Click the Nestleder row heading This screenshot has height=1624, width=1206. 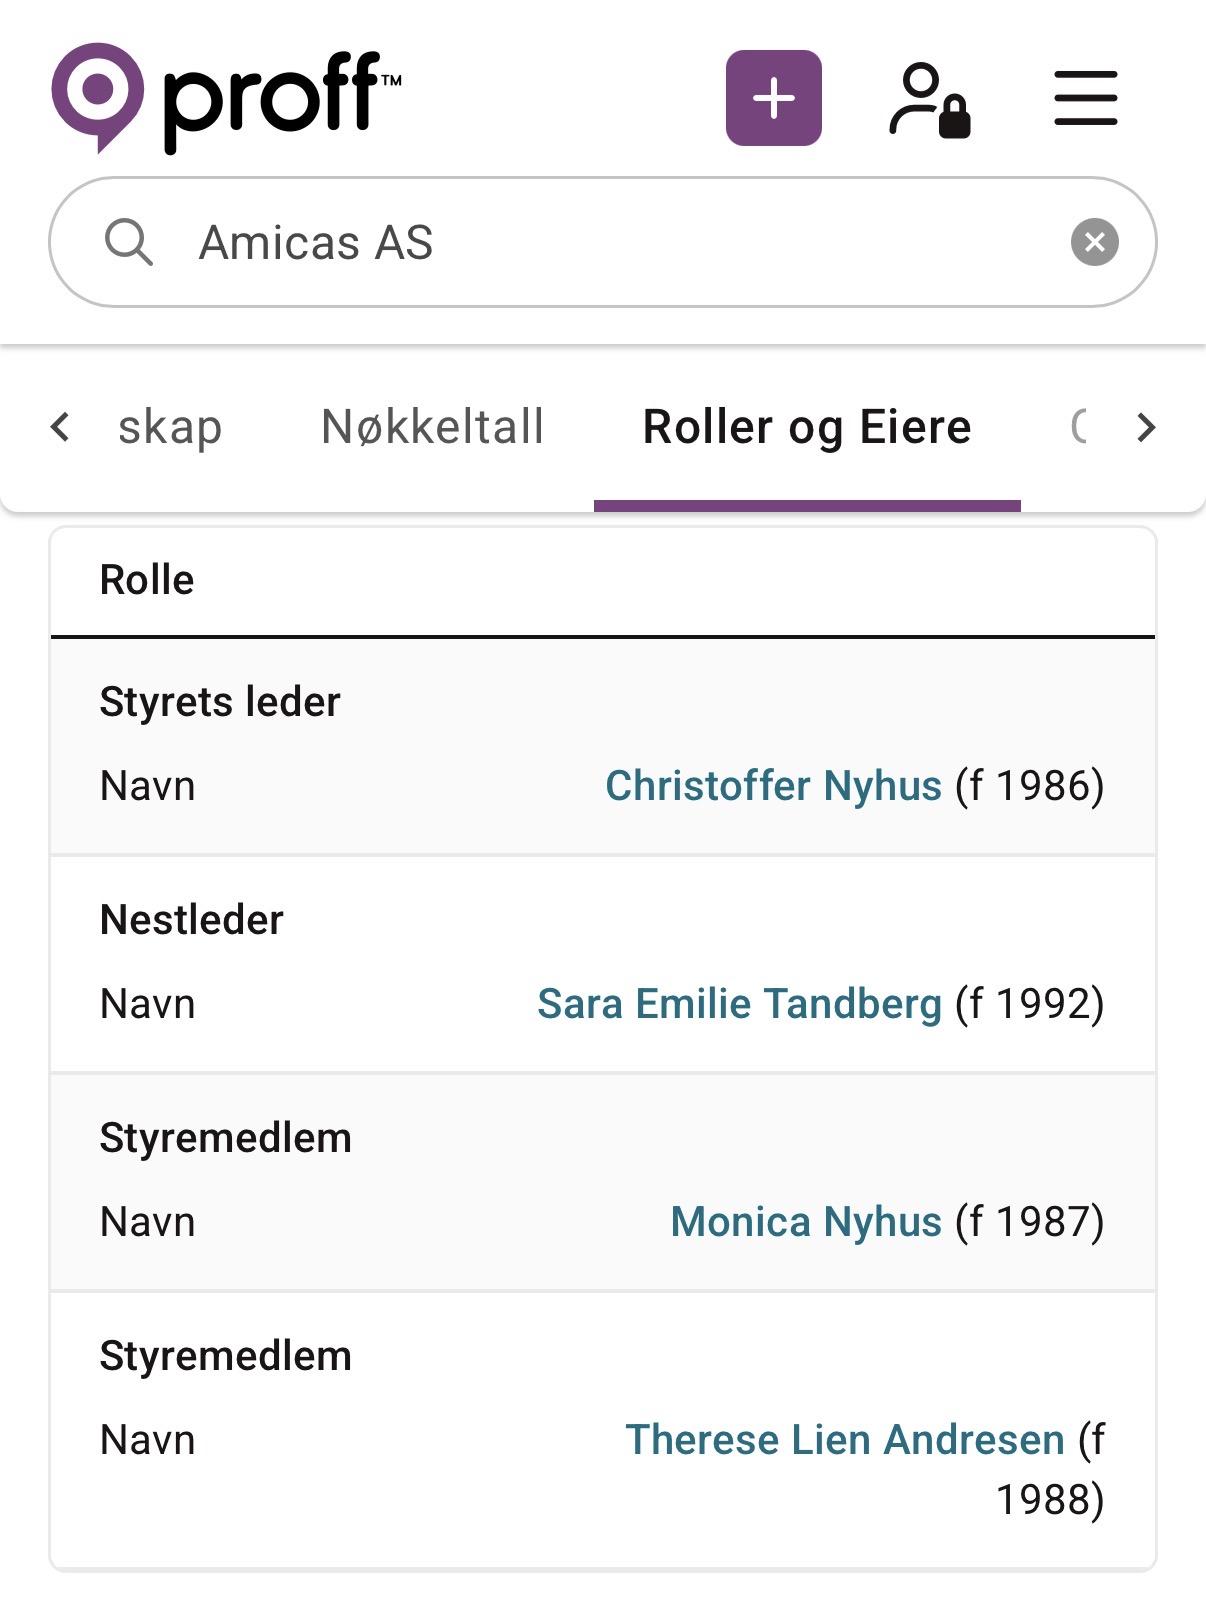point(192,920)
